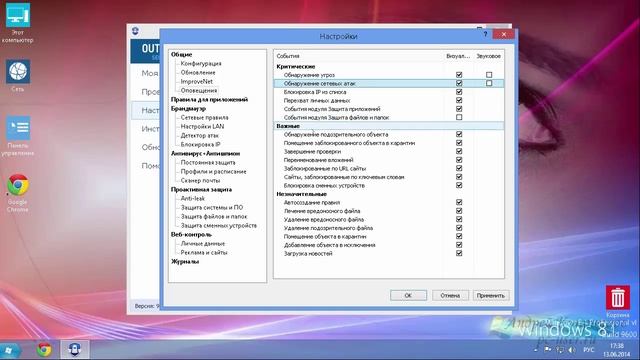Screen dimensions: 640x360
Task: Open Защита сменных устройств page
Action: [x=219, y=225]
